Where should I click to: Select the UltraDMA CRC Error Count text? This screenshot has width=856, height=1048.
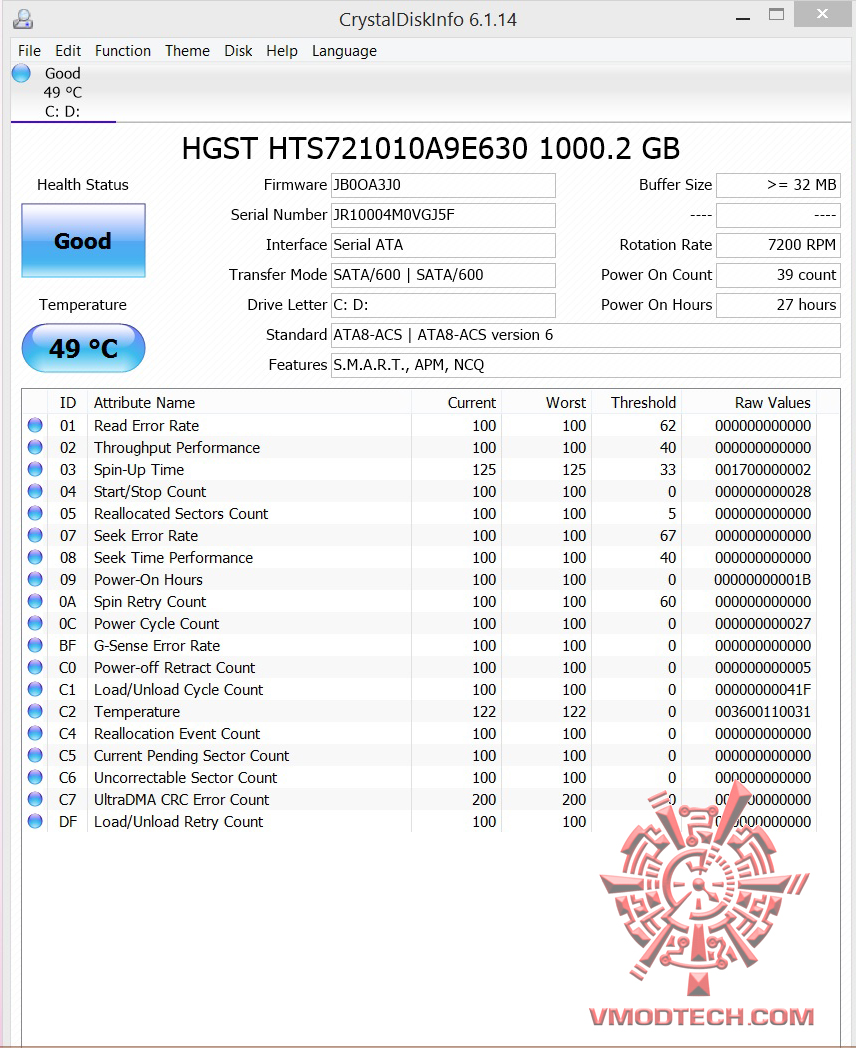click(182, 800)
